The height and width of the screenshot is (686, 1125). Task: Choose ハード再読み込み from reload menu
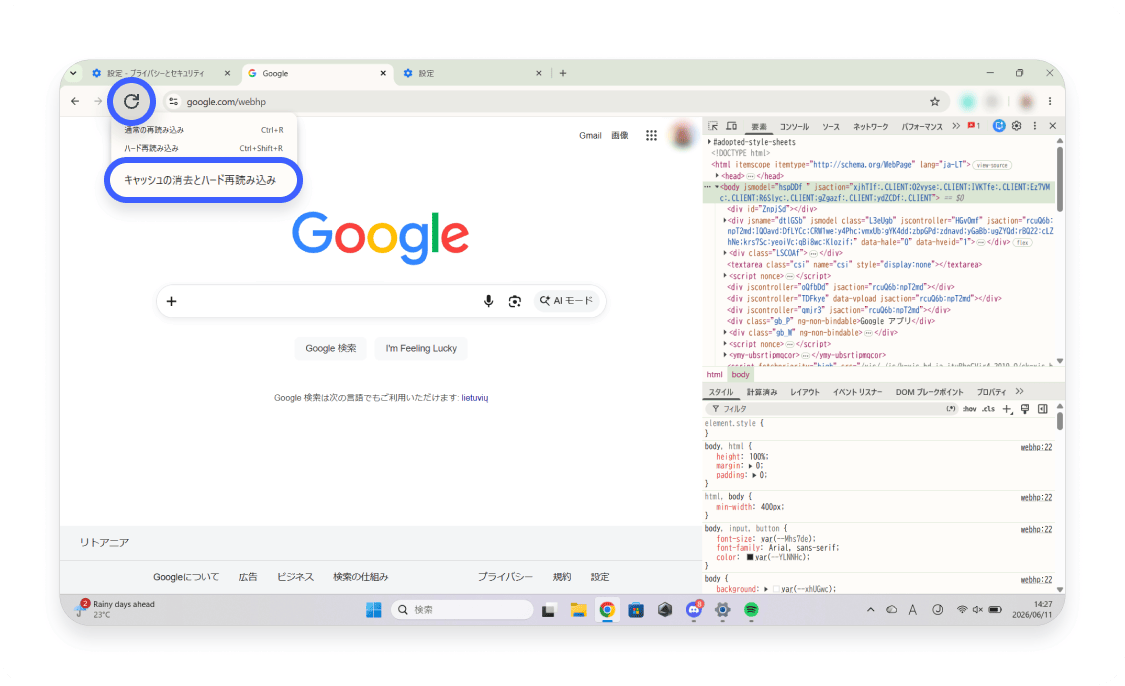204,148
